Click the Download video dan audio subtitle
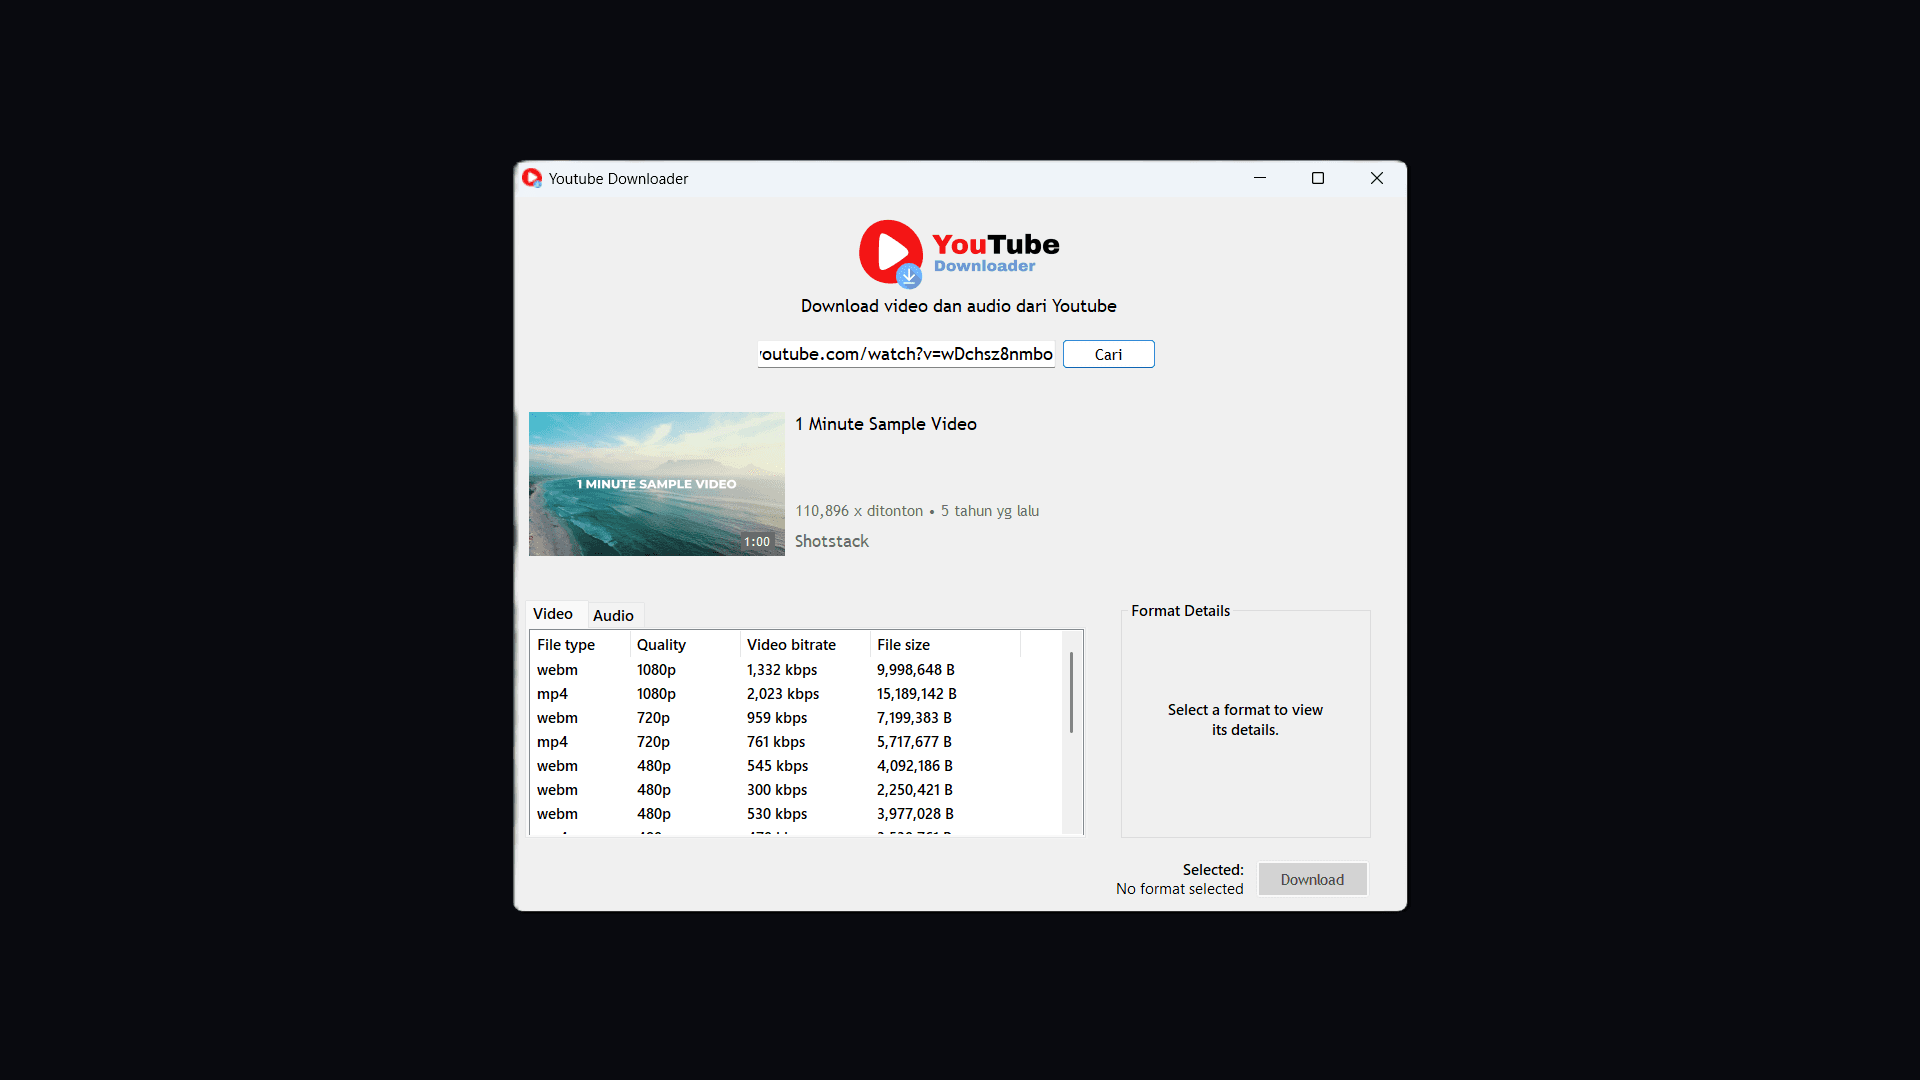This screenshot has height=1080, width=1920. [958, 306]
